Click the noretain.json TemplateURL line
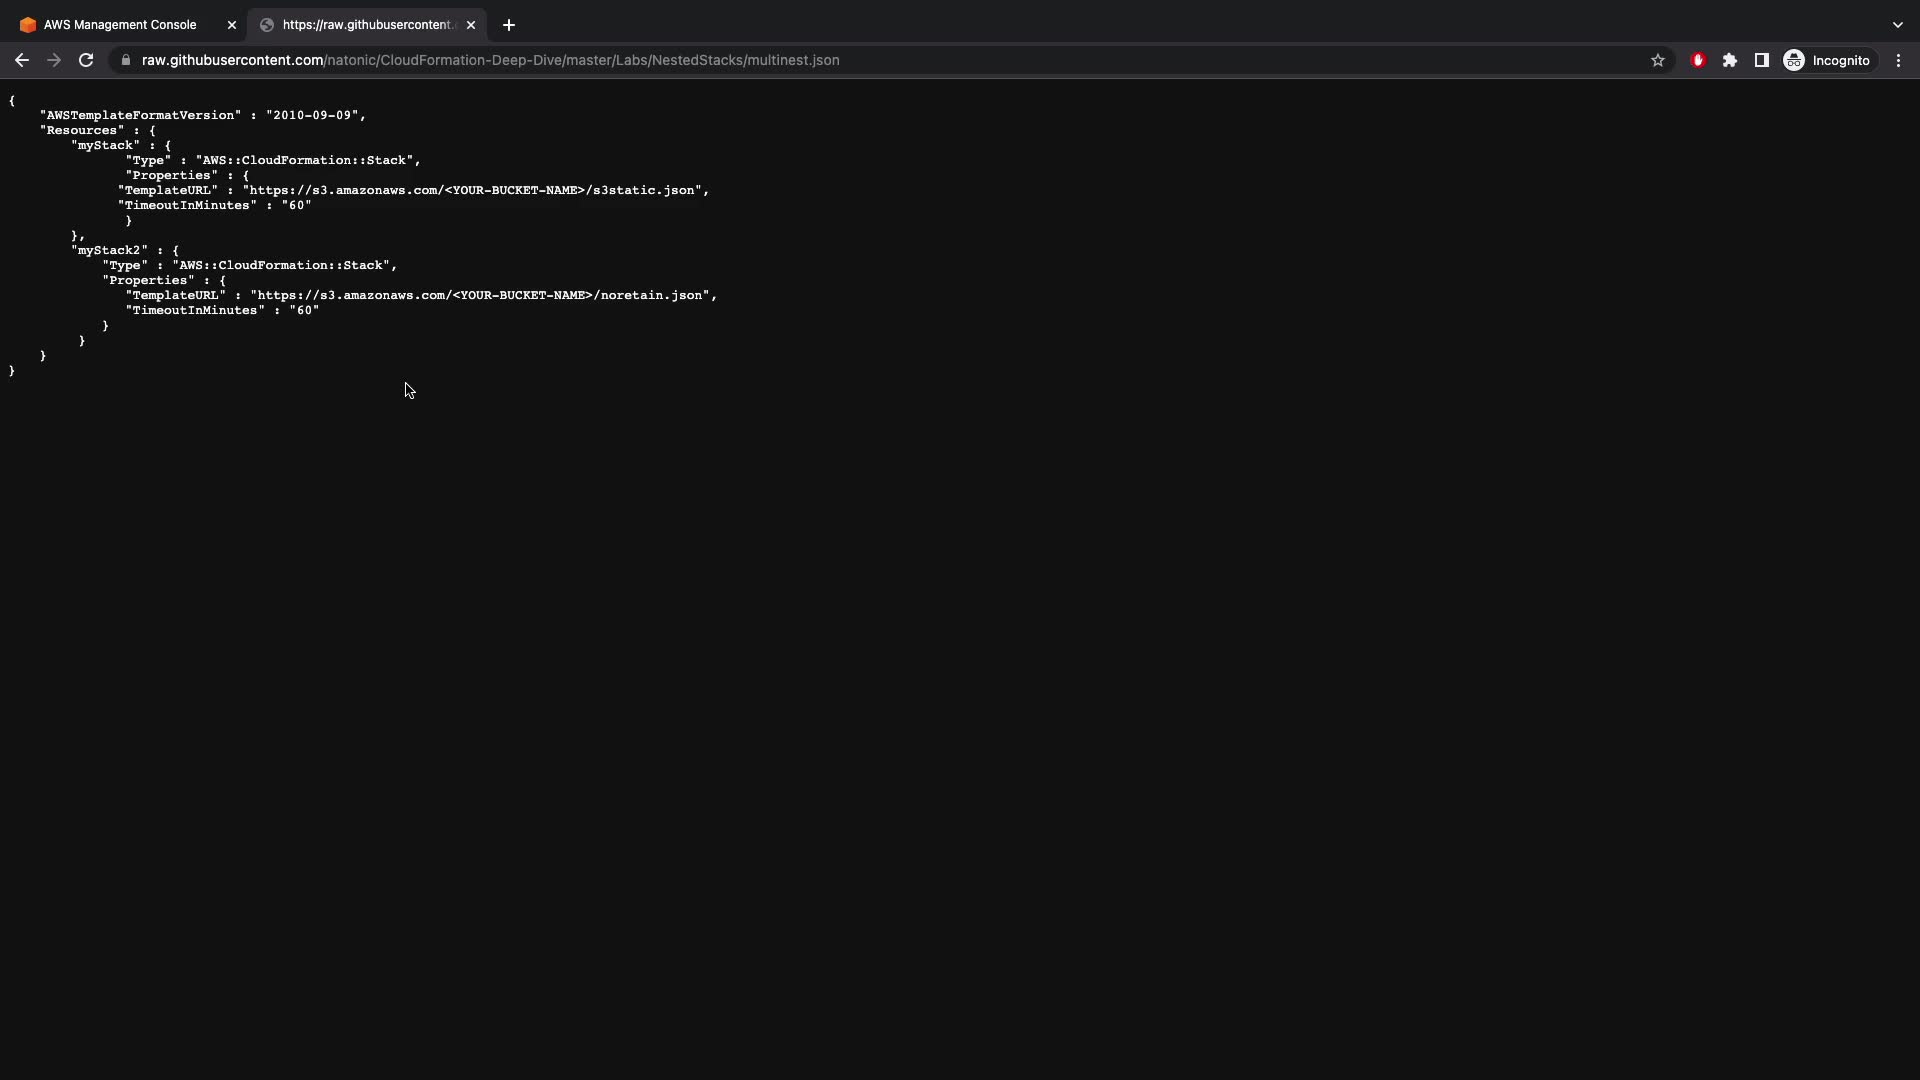1920x1080 pixels. [422, 295]
